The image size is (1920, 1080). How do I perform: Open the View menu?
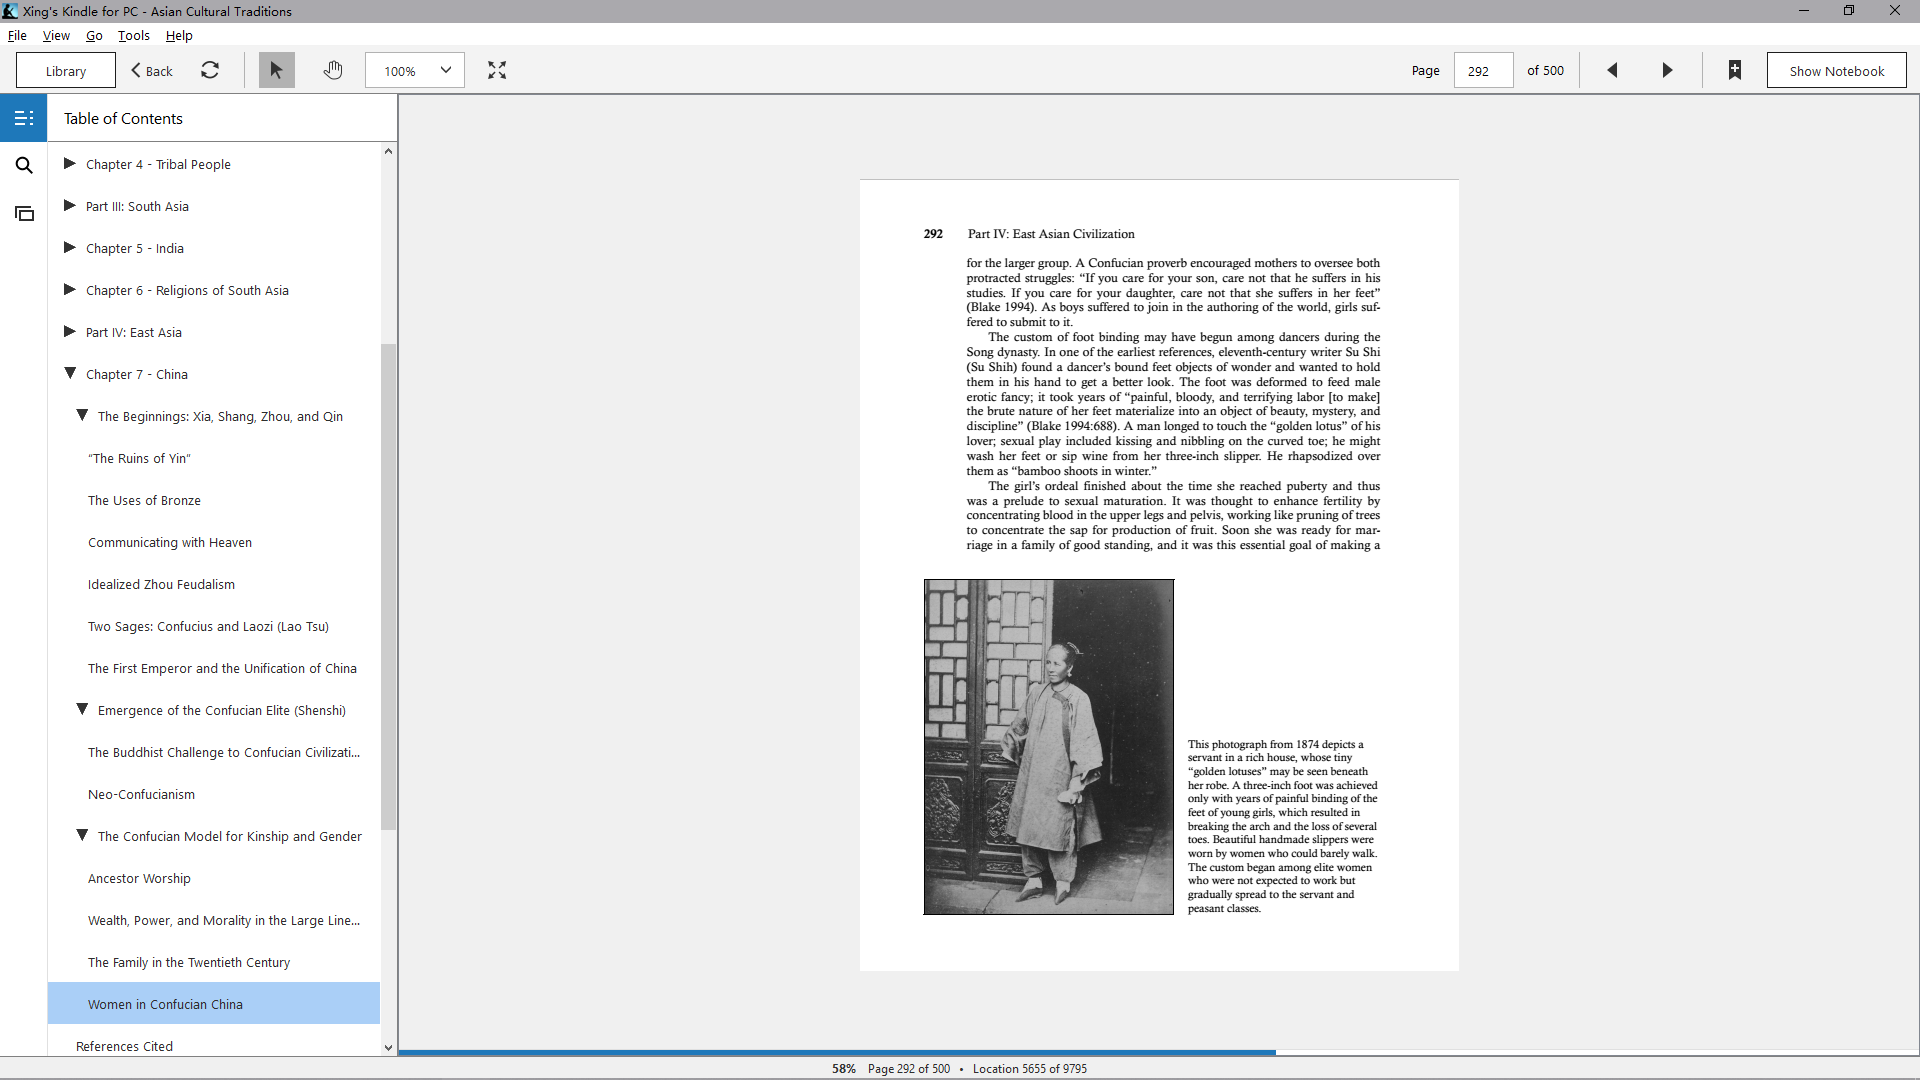click(56, 35)
